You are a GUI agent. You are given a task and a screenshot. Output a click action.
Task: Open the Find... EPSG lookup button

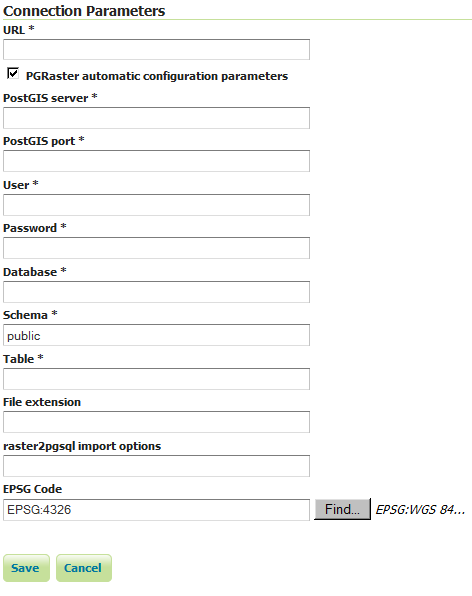(342, 509)
